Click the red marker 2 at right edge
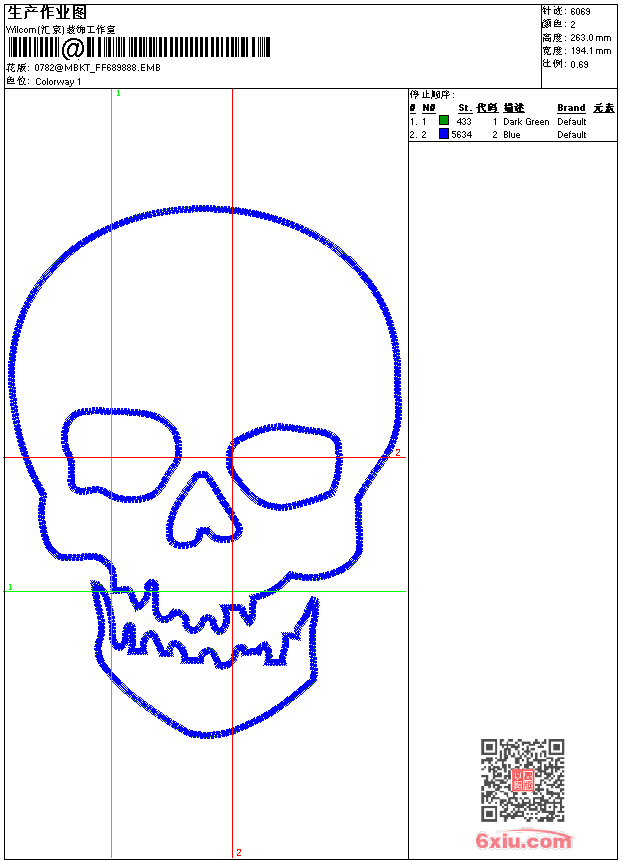This screenshot has width=620, height=860. pos(397,453)
